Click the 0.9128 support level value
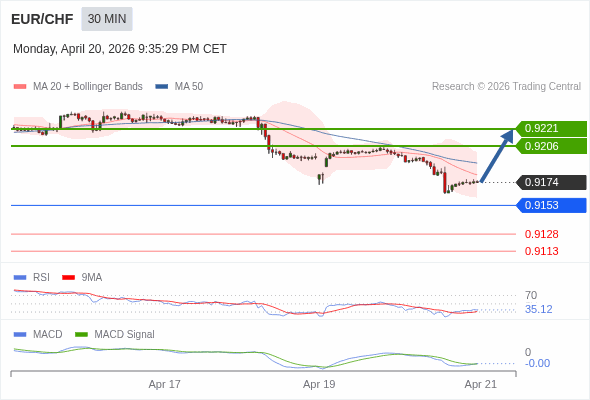Viewport: 590px width, 400px height. click(x=541, y=234)
